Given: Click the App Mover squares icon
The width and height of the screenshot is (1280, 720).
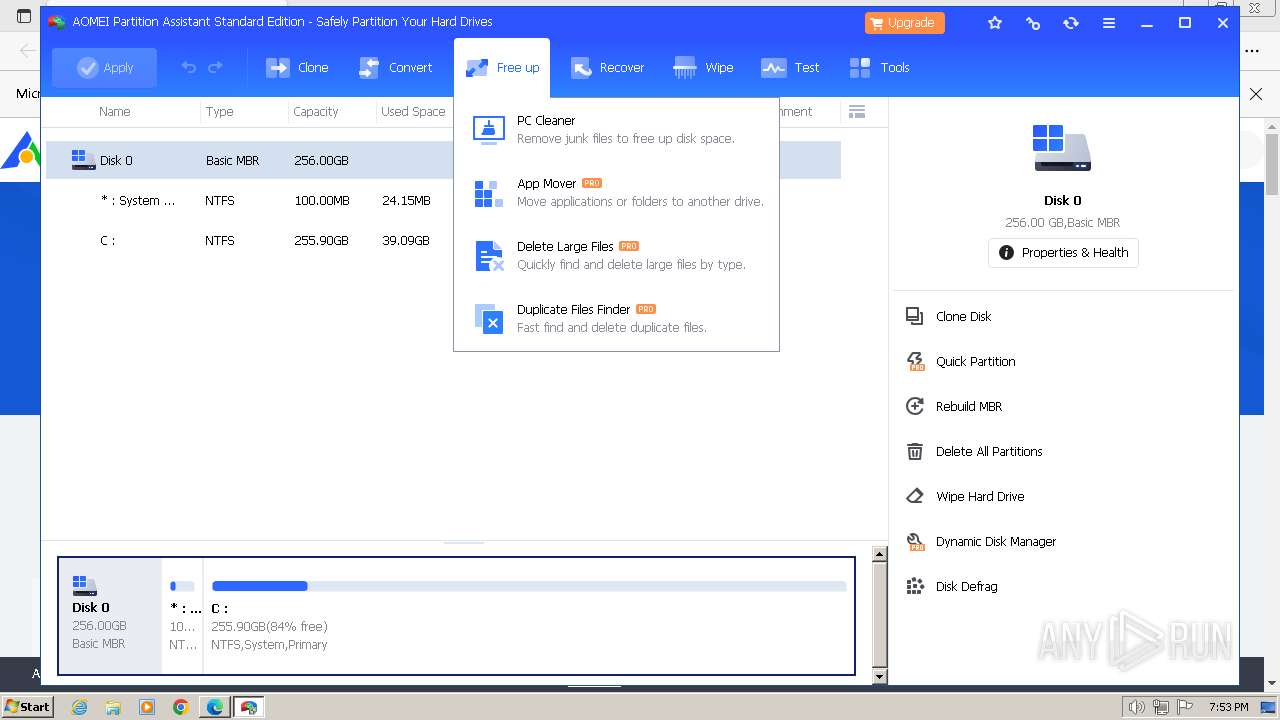Looking at the screenshot, I should (489, 193).
